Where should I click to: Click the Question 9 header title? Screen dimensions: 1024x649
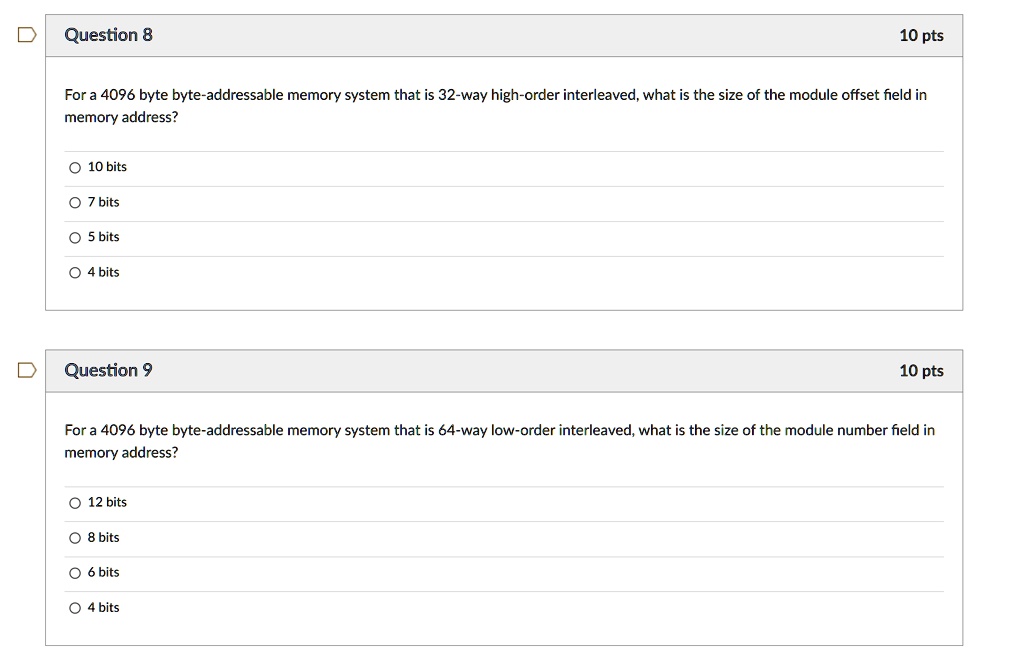108,370
